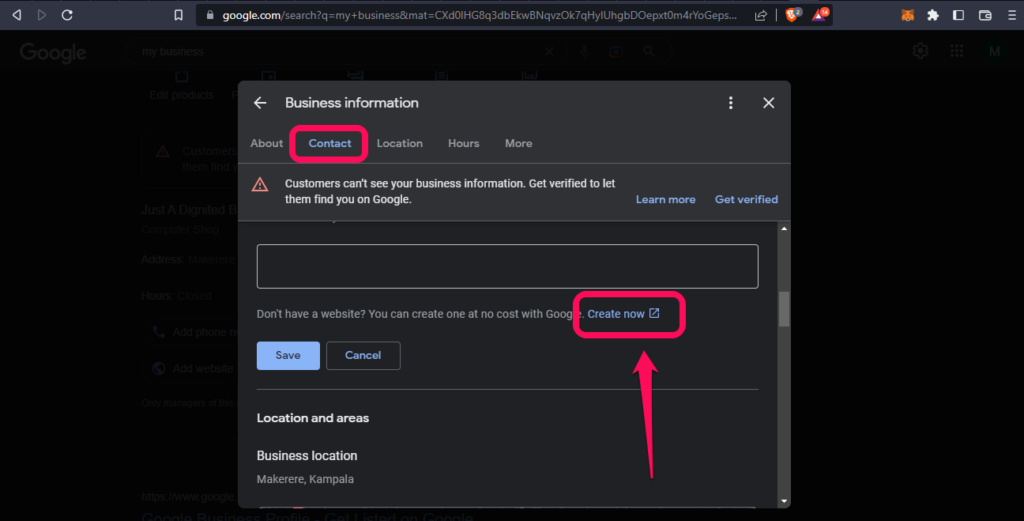Image resolution: width=1024 pixels, height=521 pixels.
Task: Click Add website in the background page
Action: [193, 369]
